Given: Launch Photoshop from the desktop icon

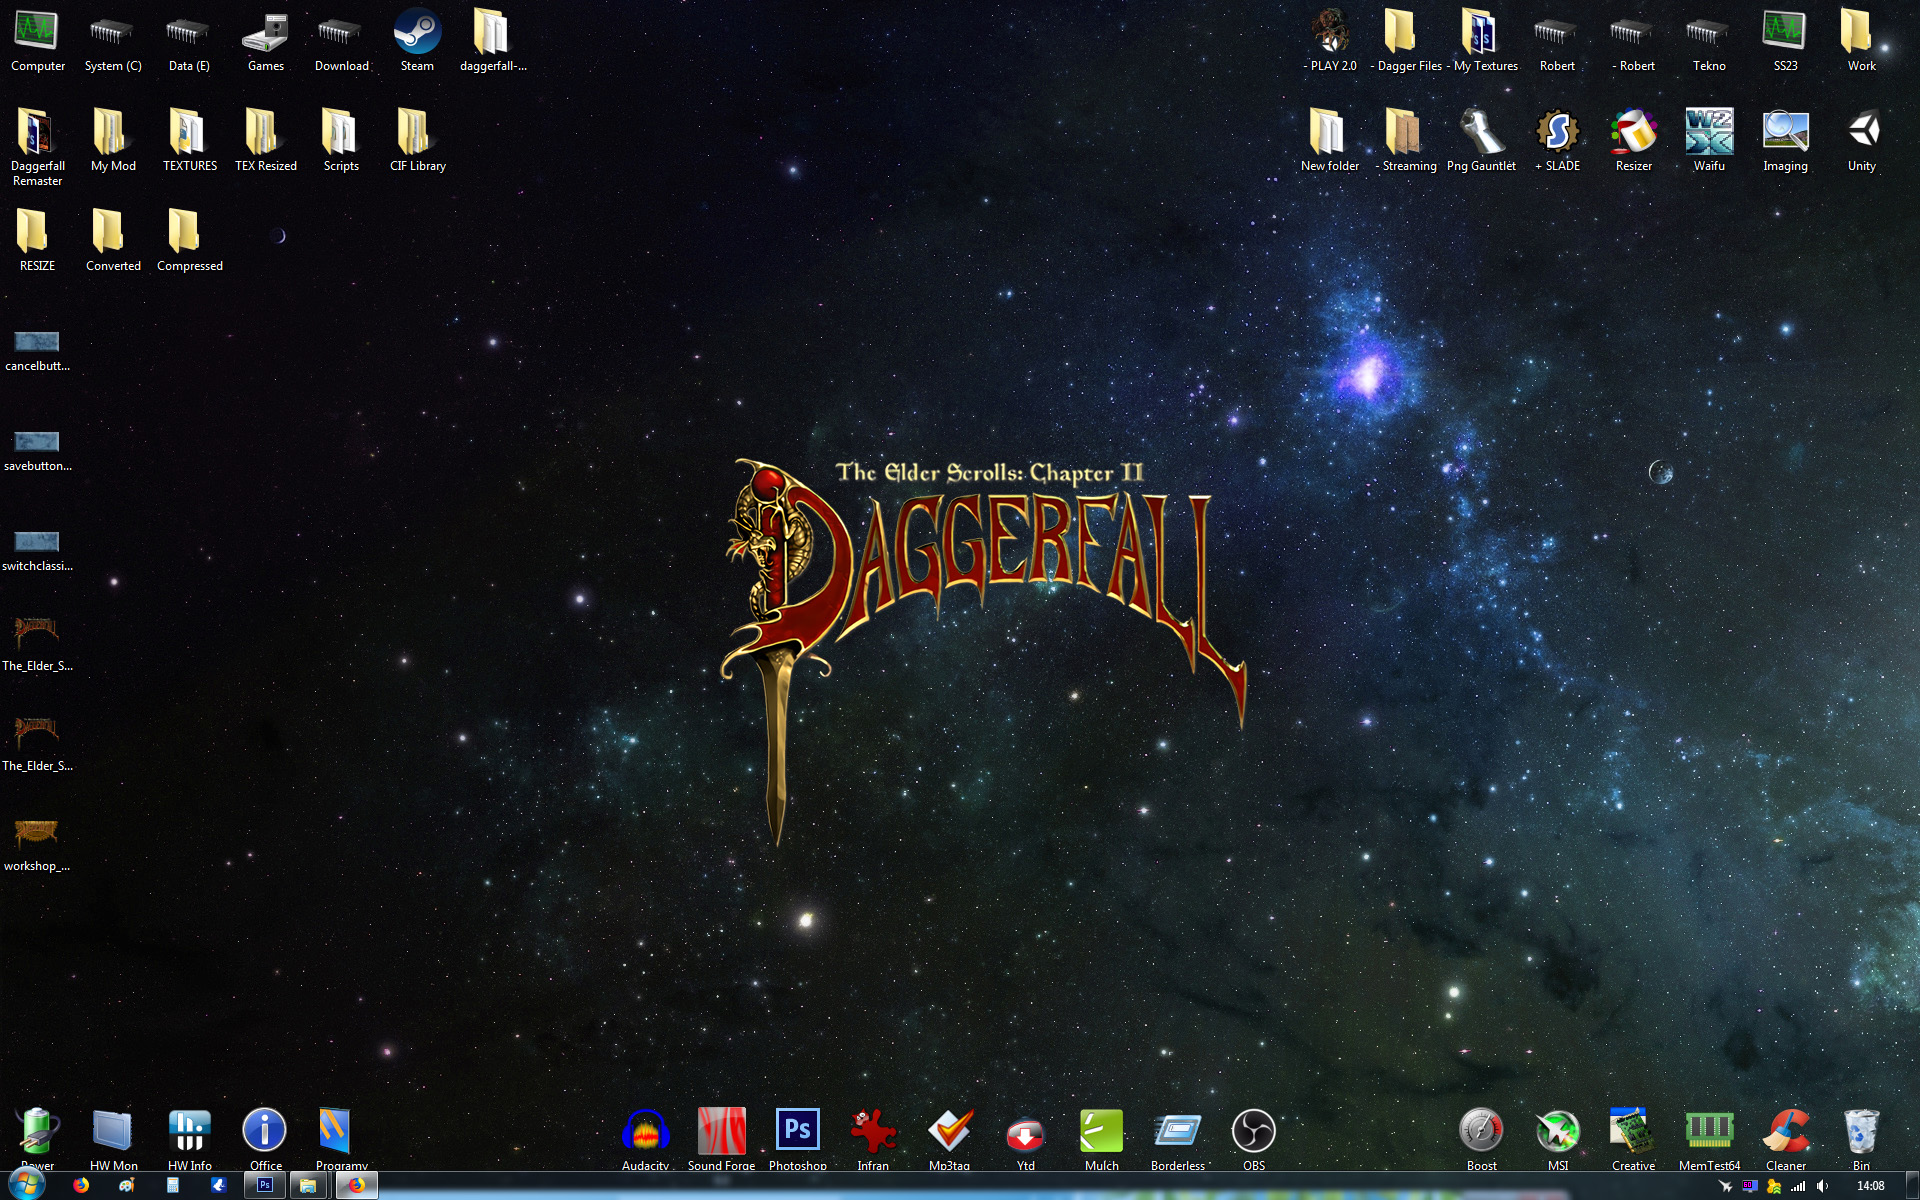Looking at the screenshot, I should tap(797, 1138).
